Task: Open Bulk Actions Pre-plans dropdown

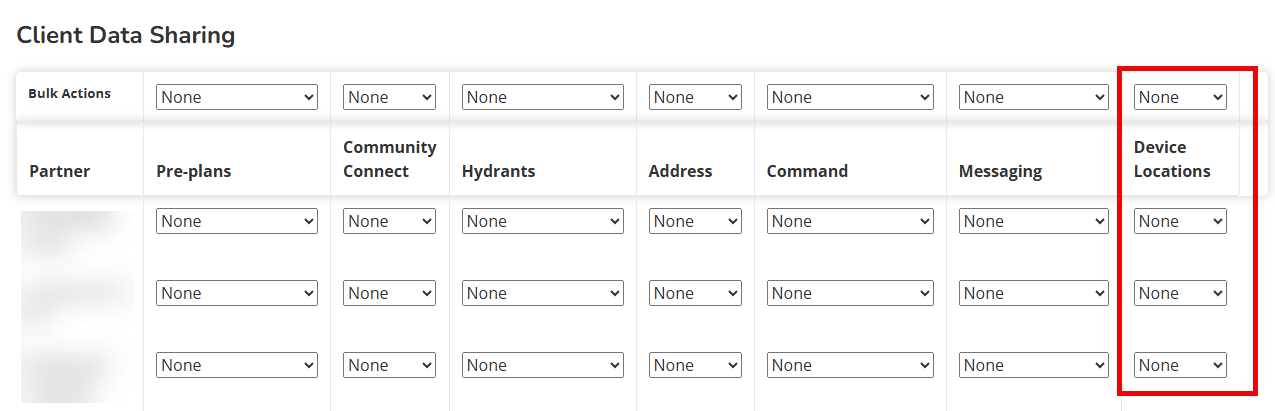Action: (x=237, y=97)
